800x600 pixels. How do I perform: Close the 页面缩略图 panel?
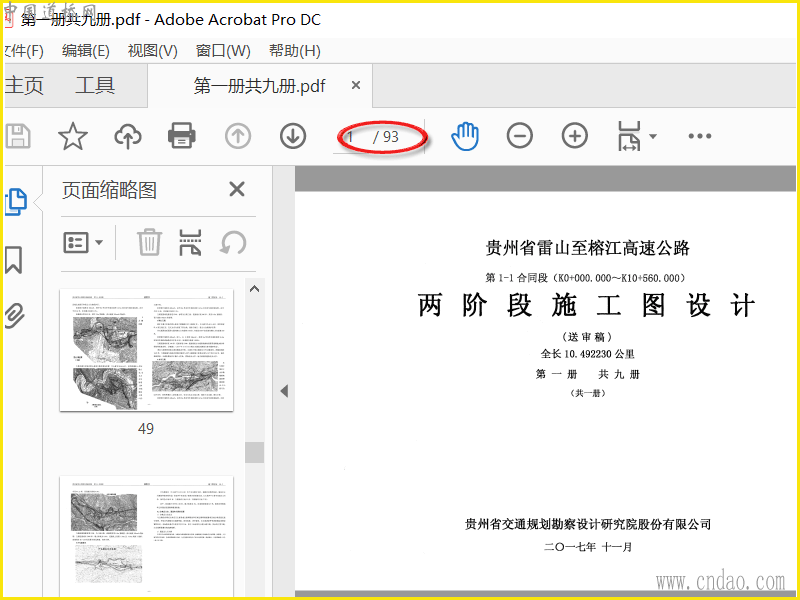click(237, 189)
